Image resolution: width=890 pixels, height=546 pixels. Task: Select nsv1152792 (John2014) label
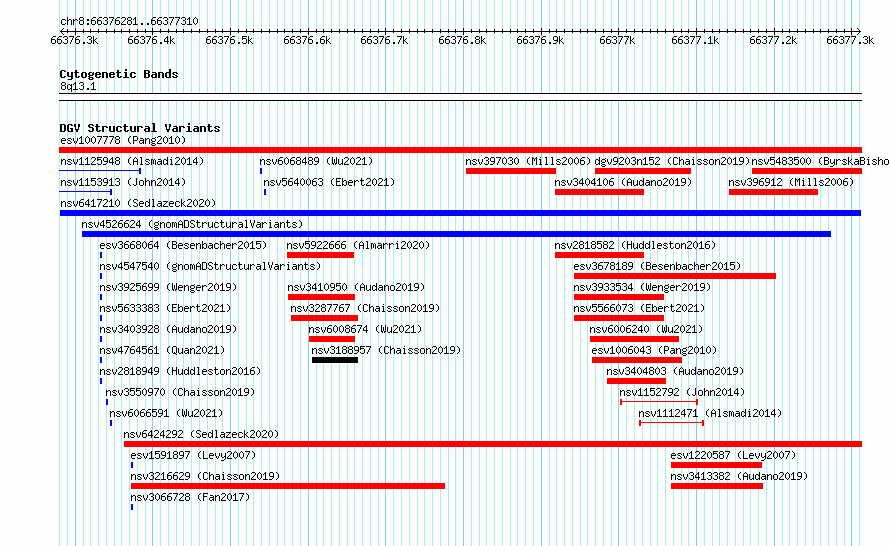pos(682,392)
